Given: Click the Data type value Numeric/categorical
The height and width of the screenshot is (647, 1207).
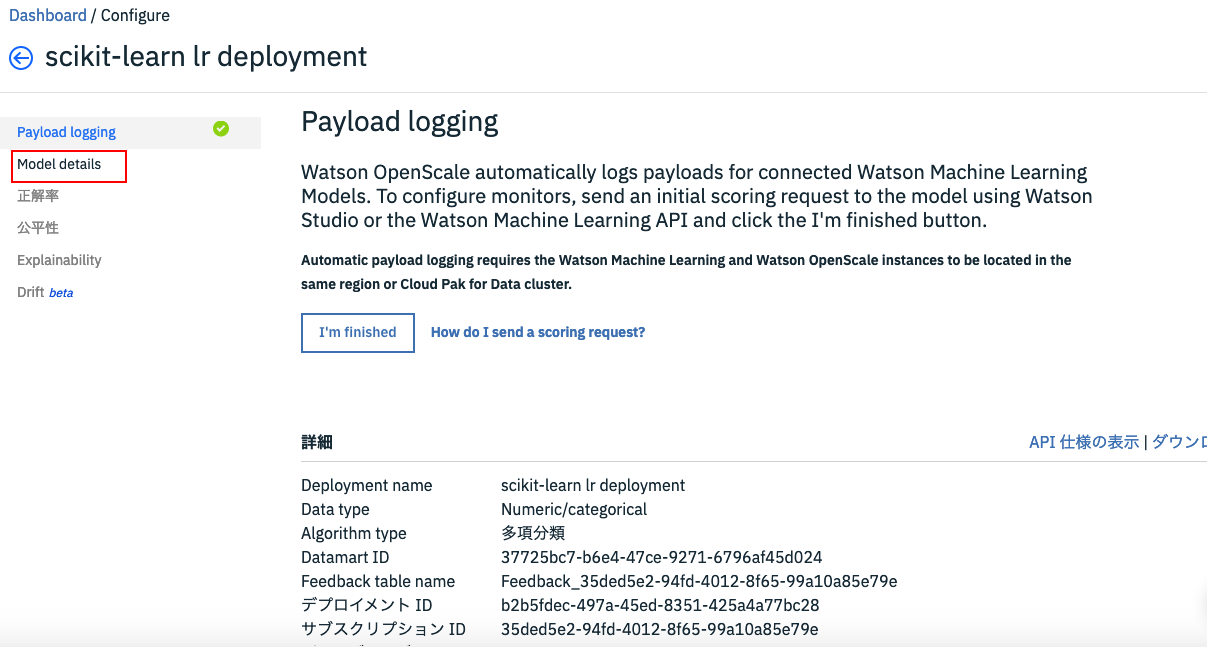Looking at the screenshot, I should click(x=574, y=509).
